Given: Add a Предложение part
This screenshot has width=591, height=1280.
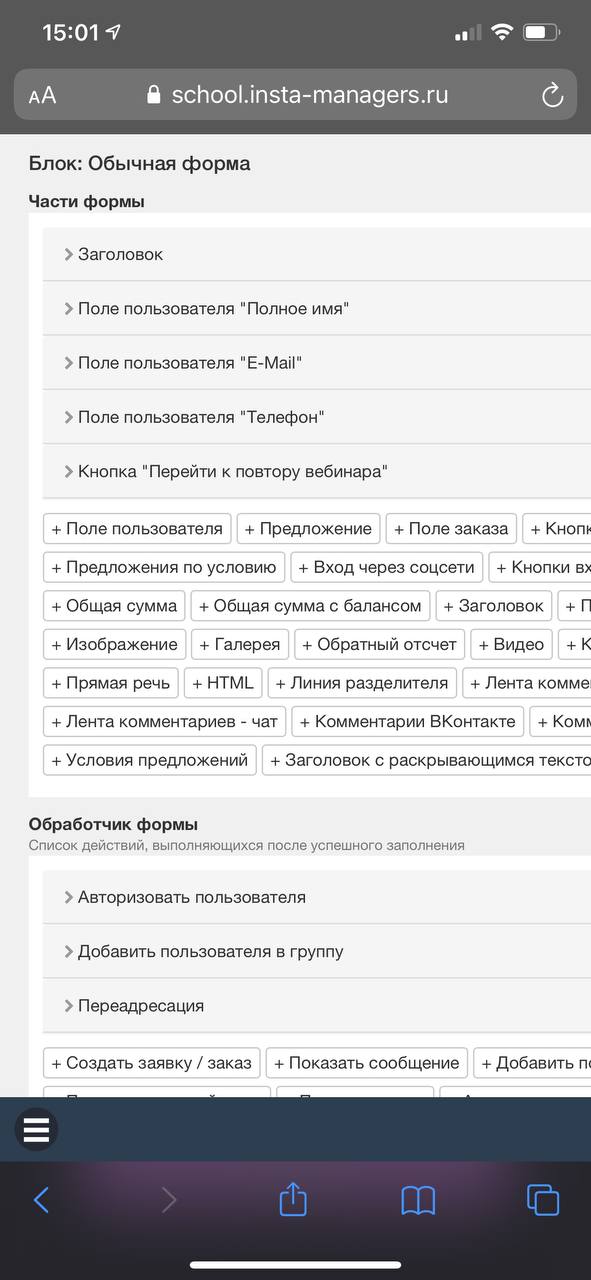Looking at the screenshot, I should coord(308,528).
